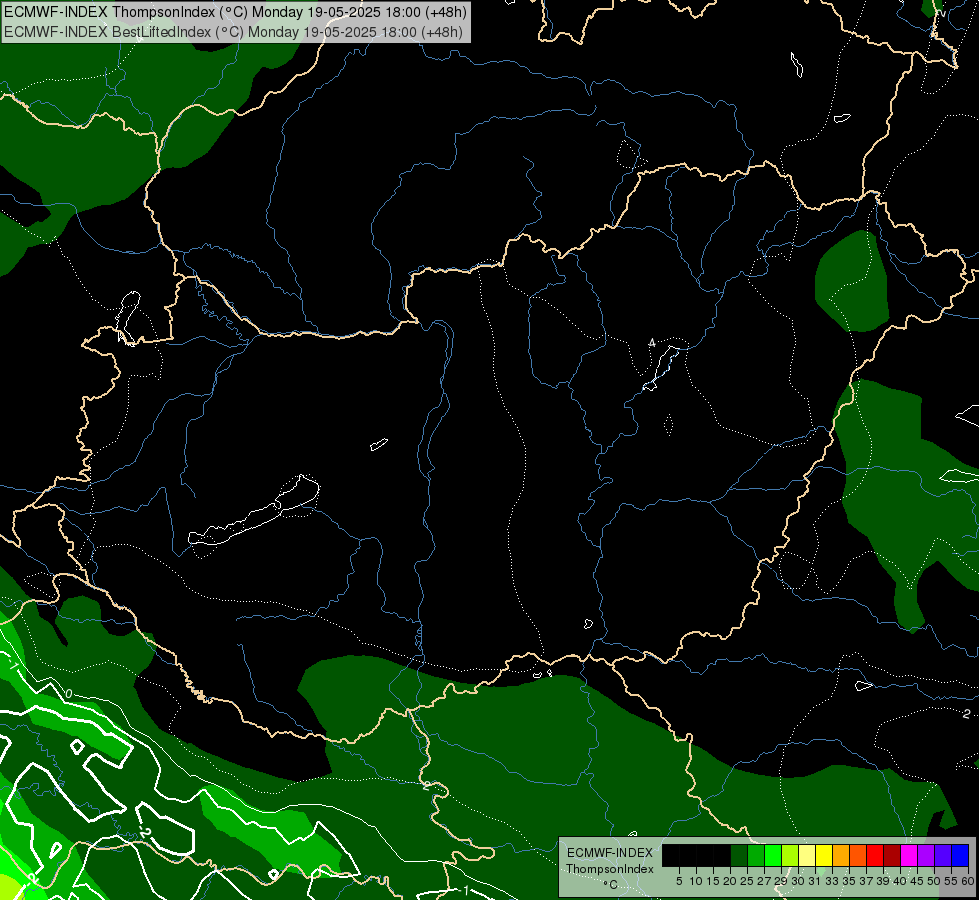The width and height of the screenshot is (979, 900).
Task: Select the orange 33–35 legend swatch
Action: (x=841, y=854)
